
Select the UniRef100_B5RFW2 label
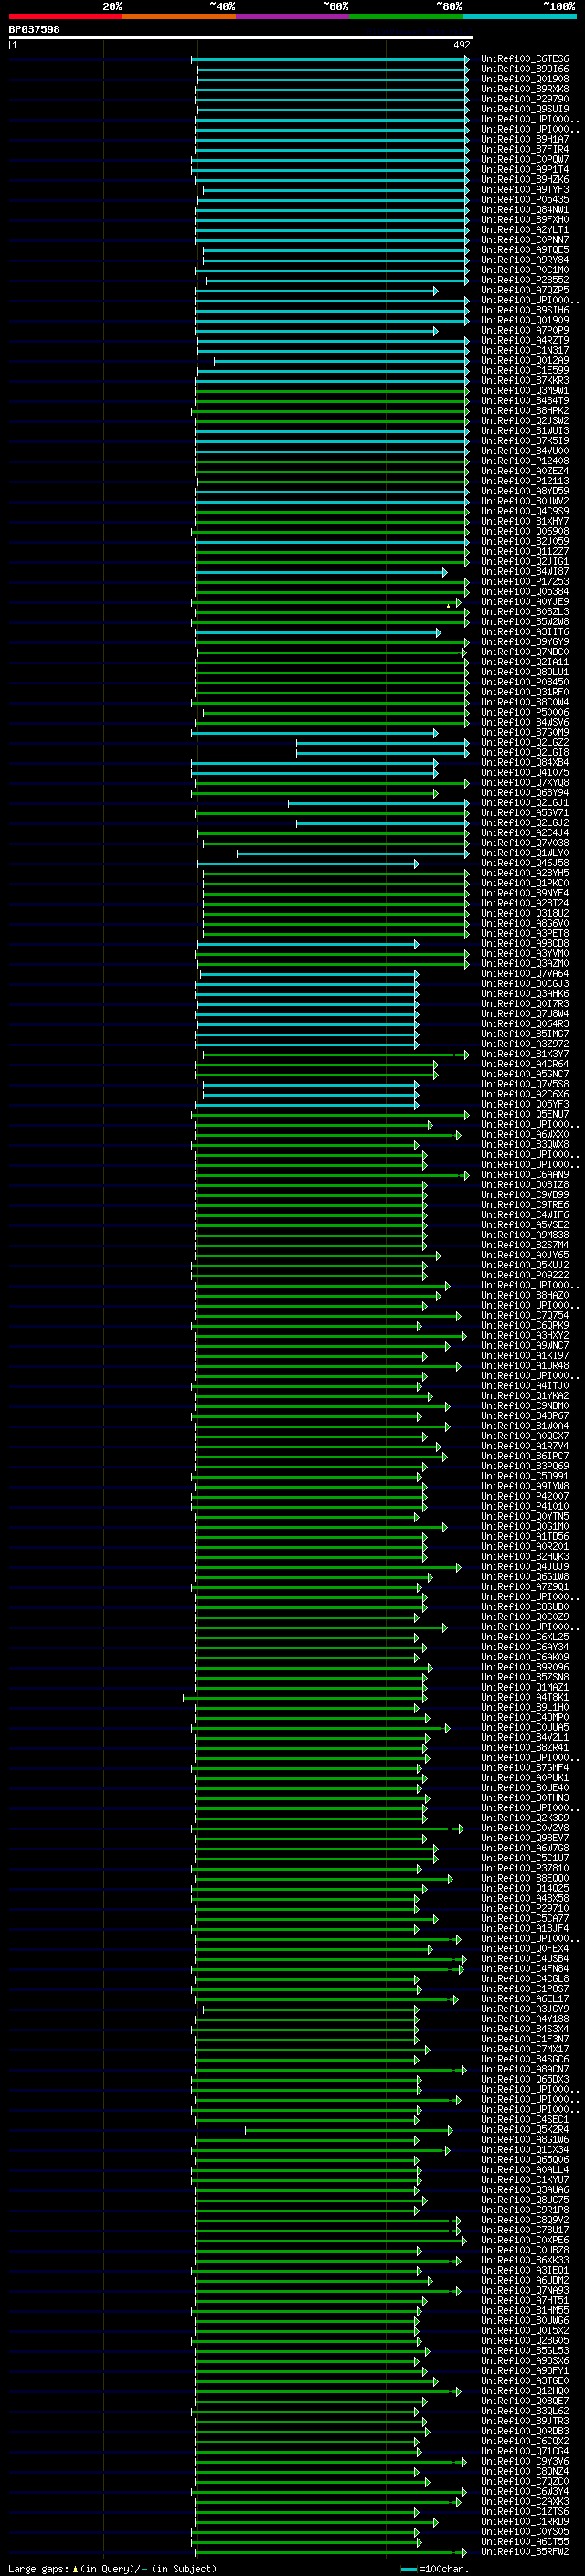(x=524, y=2552)
